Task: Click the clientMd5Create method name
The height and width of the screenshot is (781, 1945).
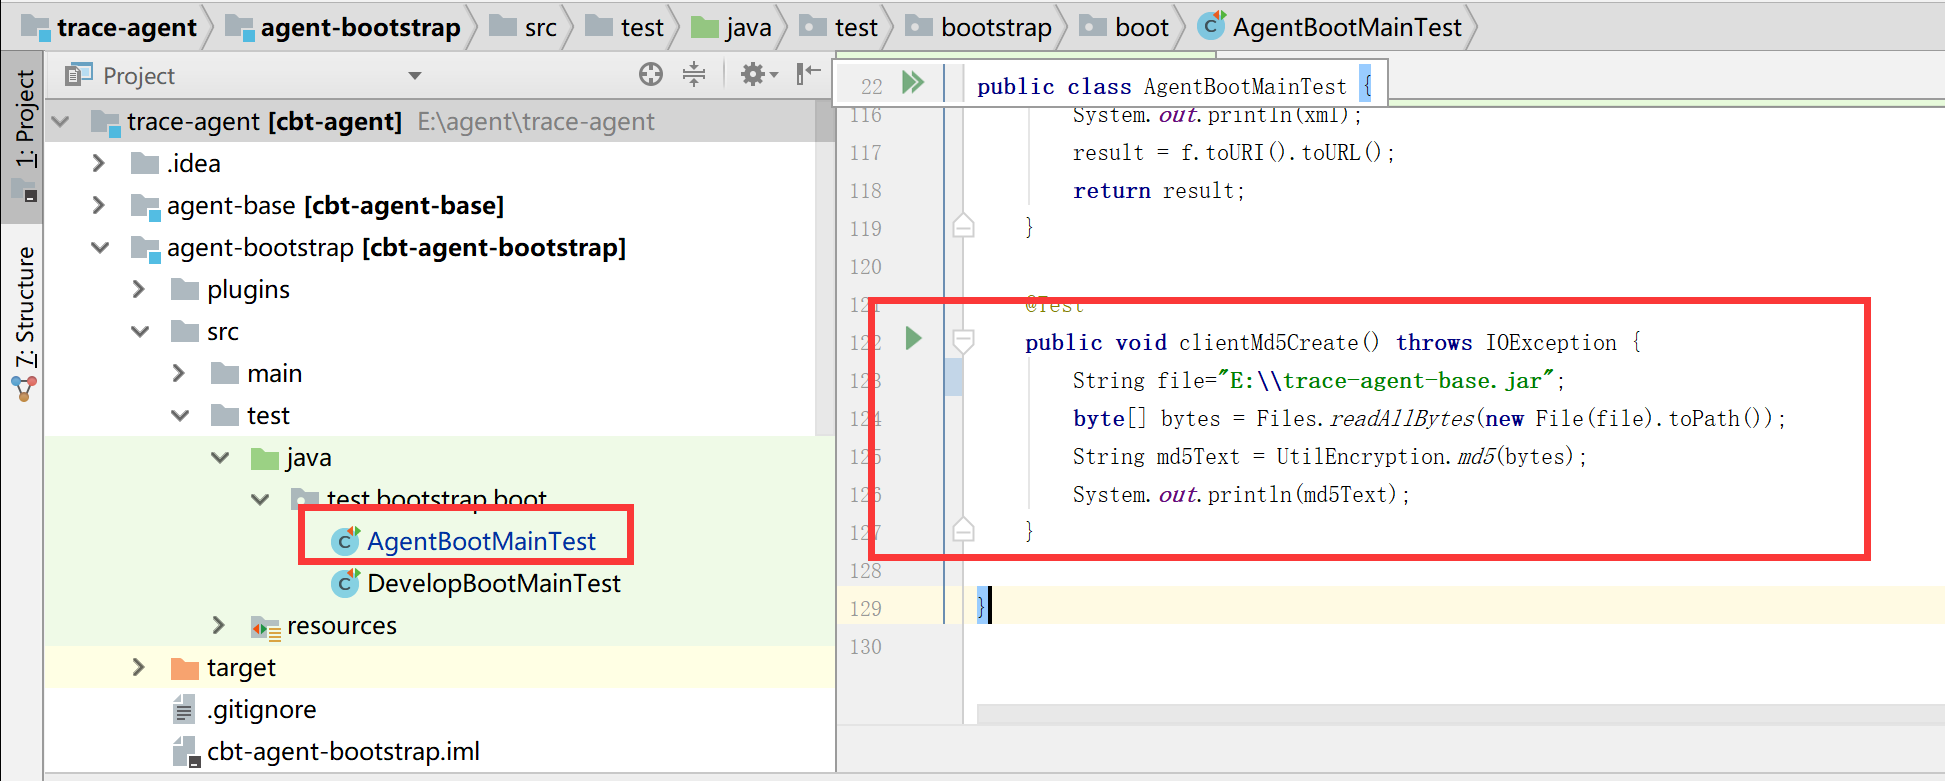Action: [x=1268, y=342]
